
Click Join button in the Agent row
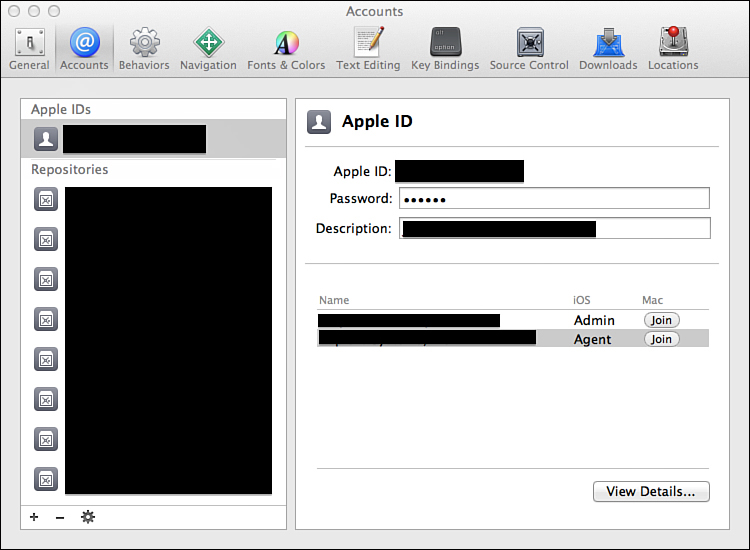tap(662, 339)
